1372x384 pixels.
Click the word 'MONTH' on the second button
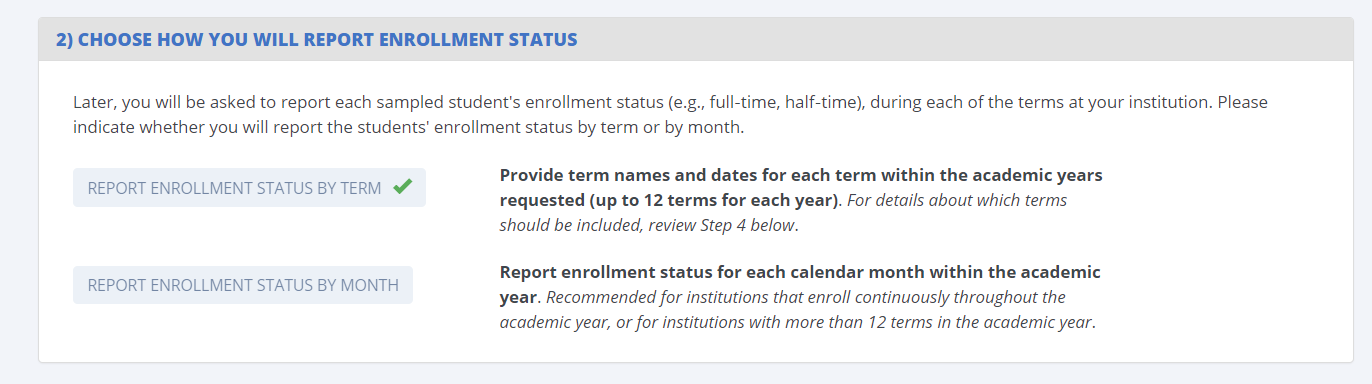(x=370, y=285)
